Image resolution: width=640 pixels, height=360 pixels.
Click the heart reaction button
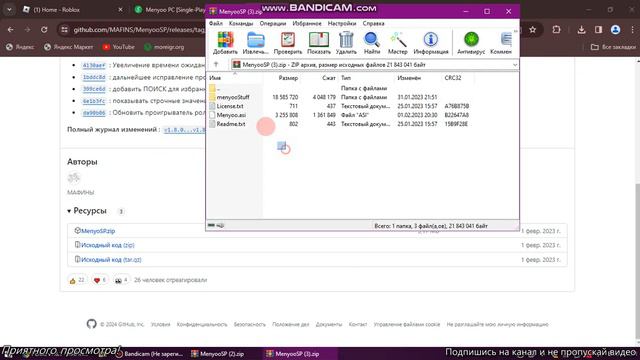click(100, 280)
